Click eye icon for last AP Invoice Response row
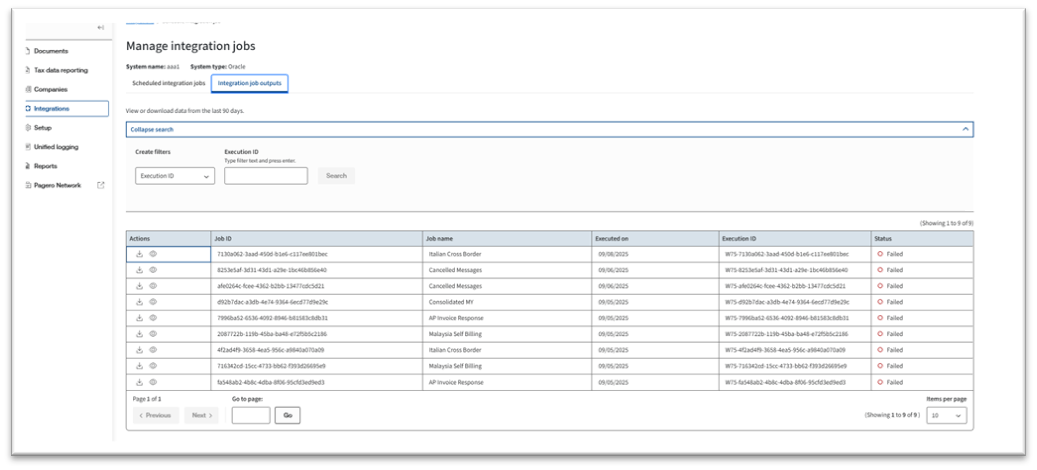Viewport: 1037px width, 470px height. [153, 382]
